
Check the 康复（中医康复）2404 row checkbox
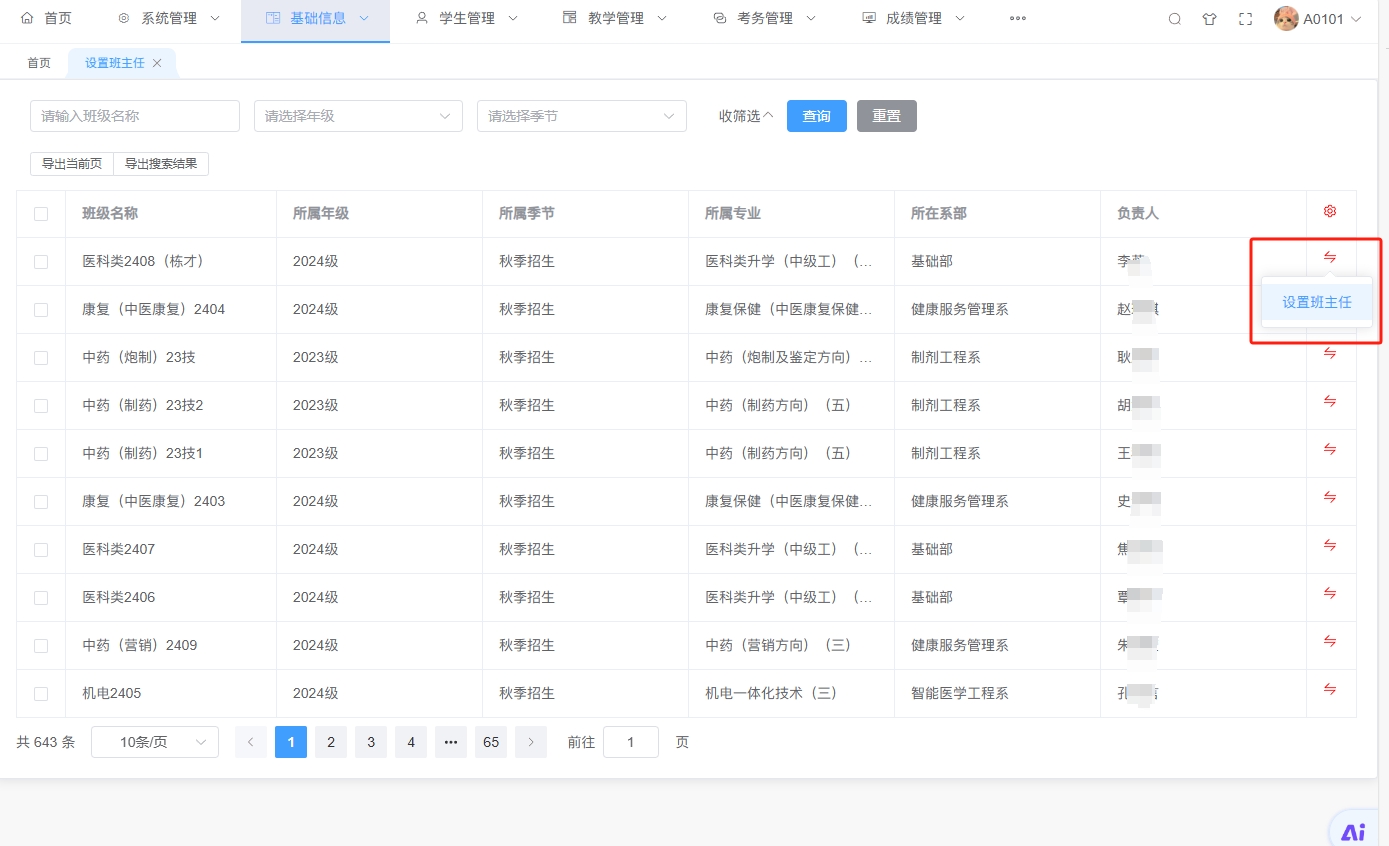click(x=41, y=310)
